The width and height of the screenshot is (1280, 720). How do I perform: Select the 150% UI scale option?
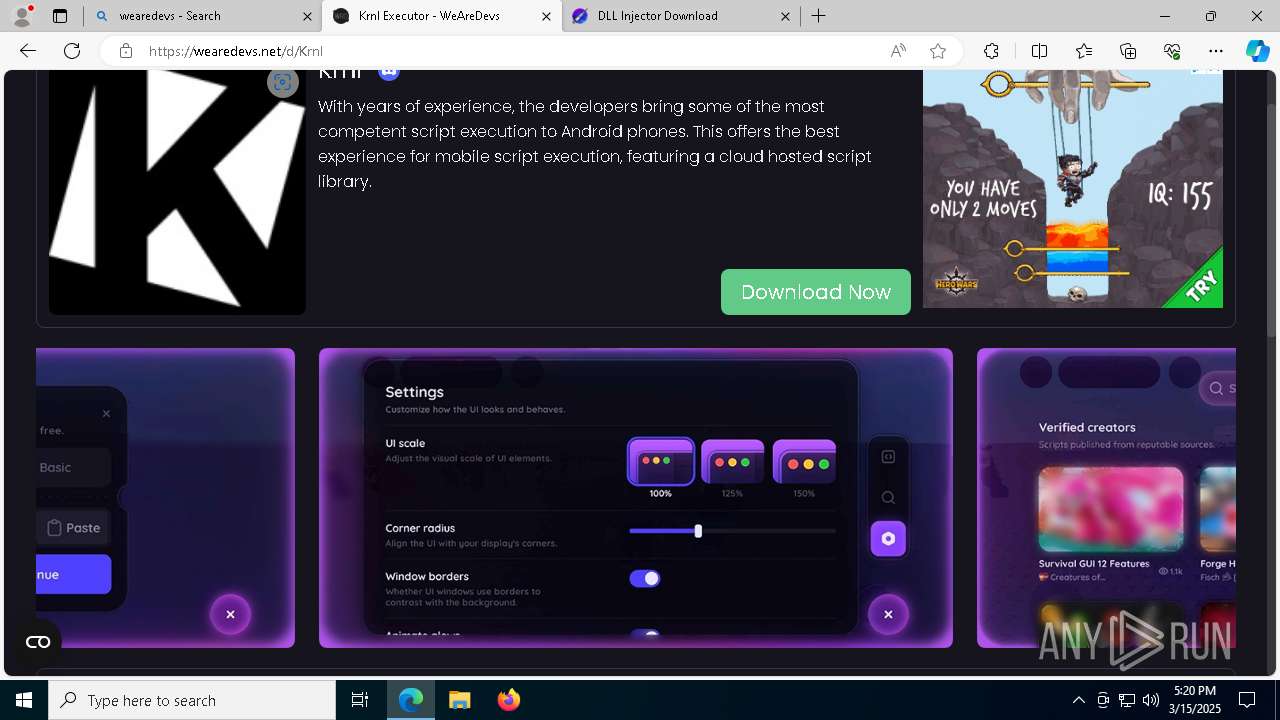click(804, 468)
